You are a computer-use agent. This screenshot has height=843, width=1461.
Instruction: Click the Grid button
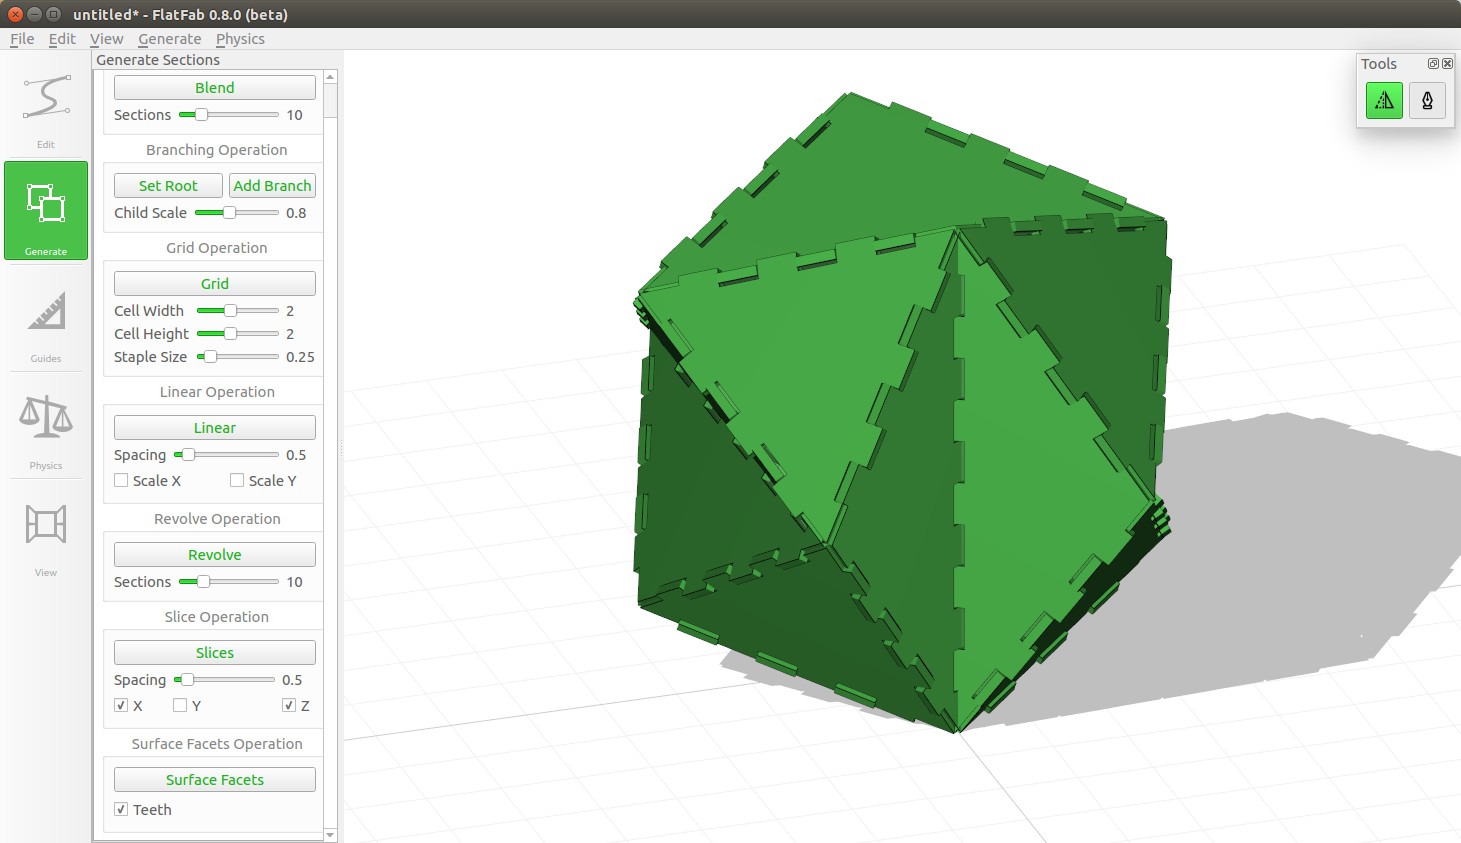pyautogui.click(x=215, y=284)
